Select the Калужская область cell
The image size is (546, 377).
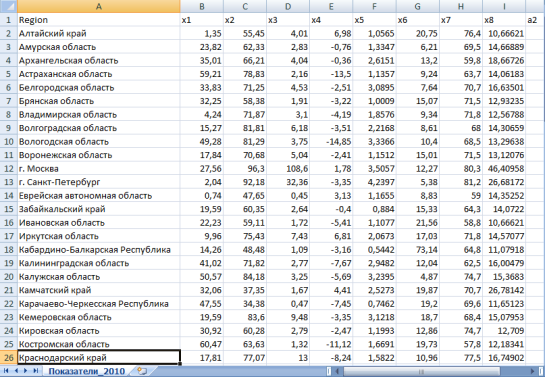(x=99, y=277)
